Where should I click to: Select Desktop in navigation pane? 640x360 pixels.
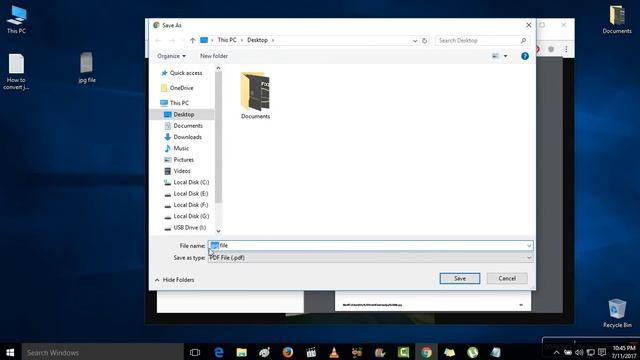point(182,114)
